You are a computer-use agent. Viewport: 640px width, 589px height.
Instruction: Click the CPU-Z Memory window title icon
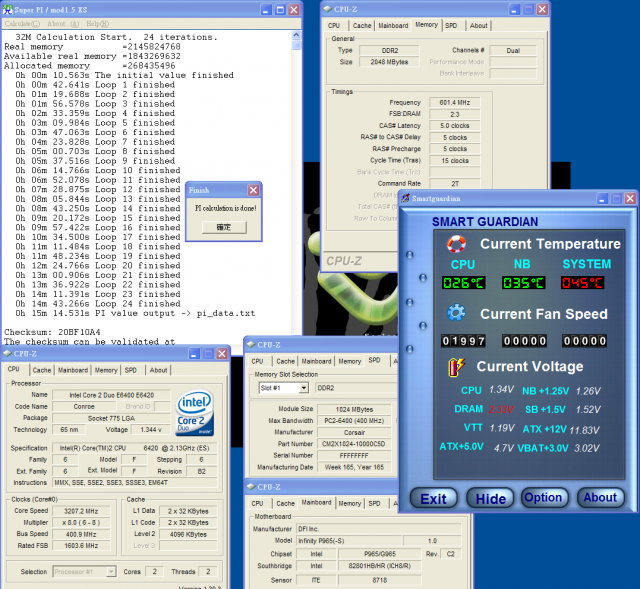coord(328,9)
